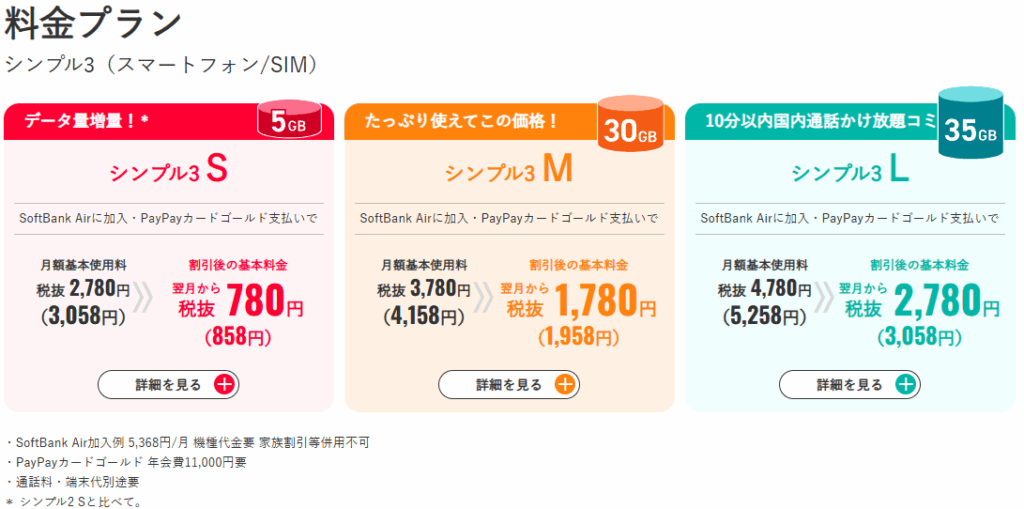Click the red 5GB data cylinder icon
1024x509 pixels.
pos(289,121)
